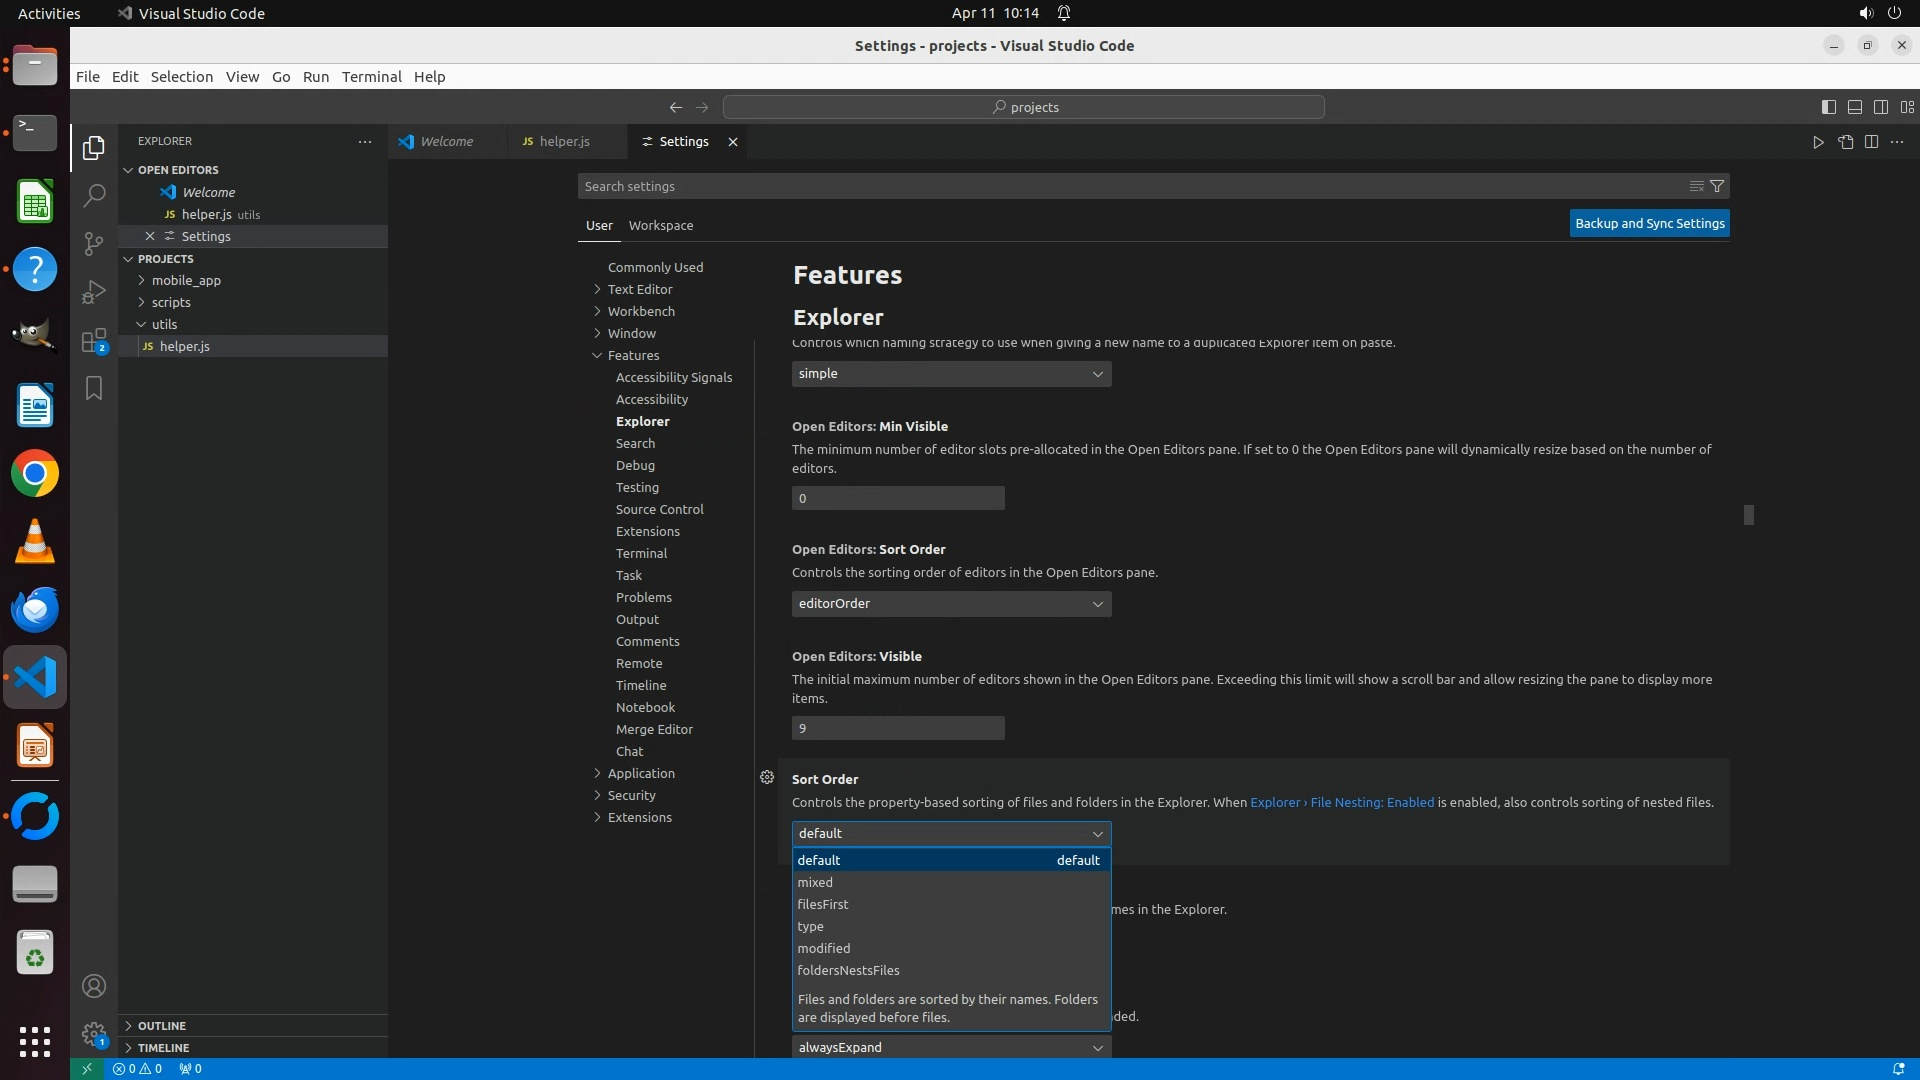This screenshot has height=1080, width=1920.
Task: Open the Search view in activity bar
Action: click(94, 195)
